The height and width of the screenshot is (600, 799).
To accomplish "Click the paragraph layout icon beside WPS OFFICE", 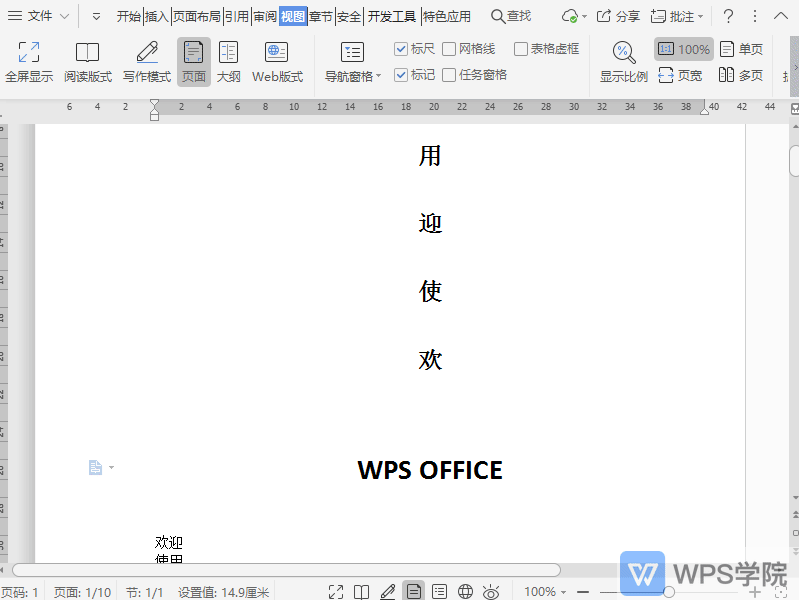I will (95, 467).
